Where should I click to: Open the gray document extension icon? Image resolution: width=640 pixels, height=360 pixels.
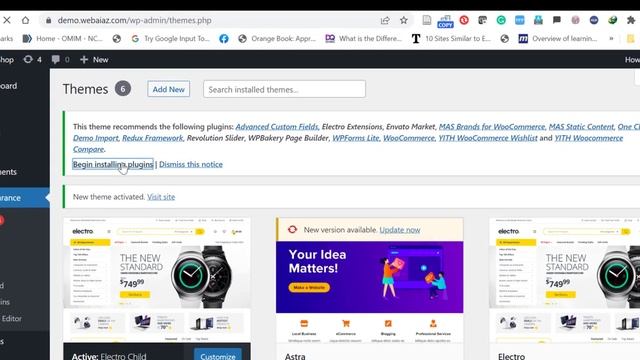pos(427,20)
